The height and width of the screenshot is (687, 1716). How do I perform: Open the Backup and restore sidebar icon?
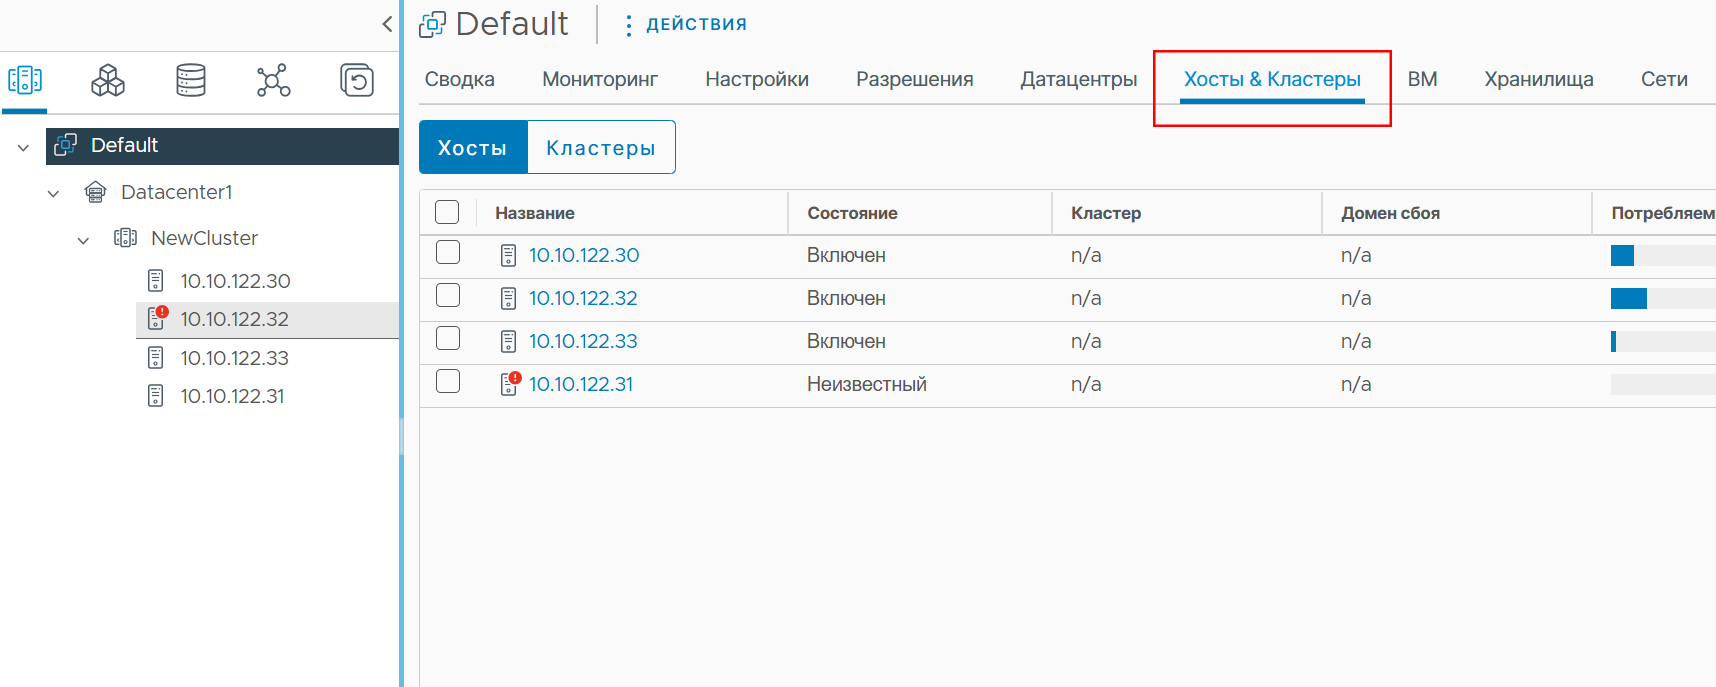pos(357,80)
